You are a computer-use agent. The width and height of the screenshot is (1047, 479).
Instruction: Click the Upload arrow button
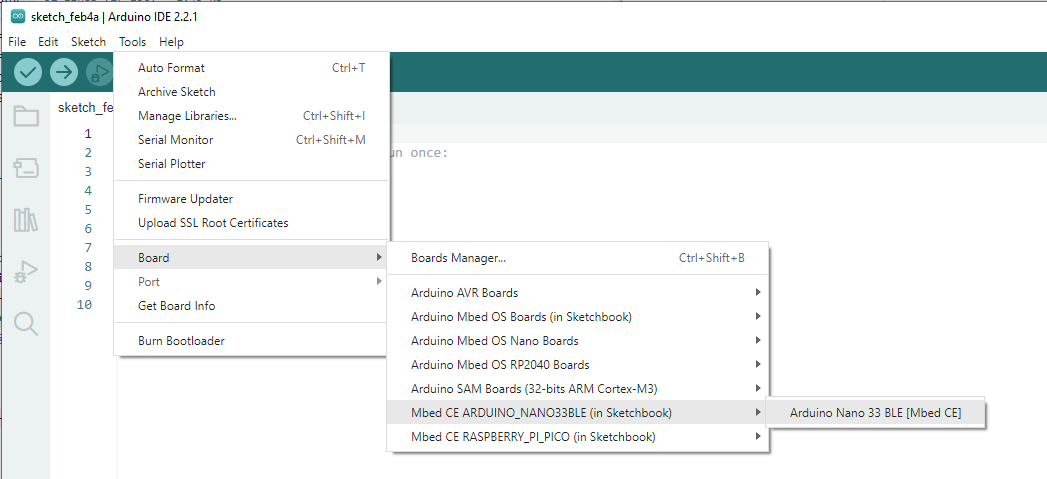64,72
